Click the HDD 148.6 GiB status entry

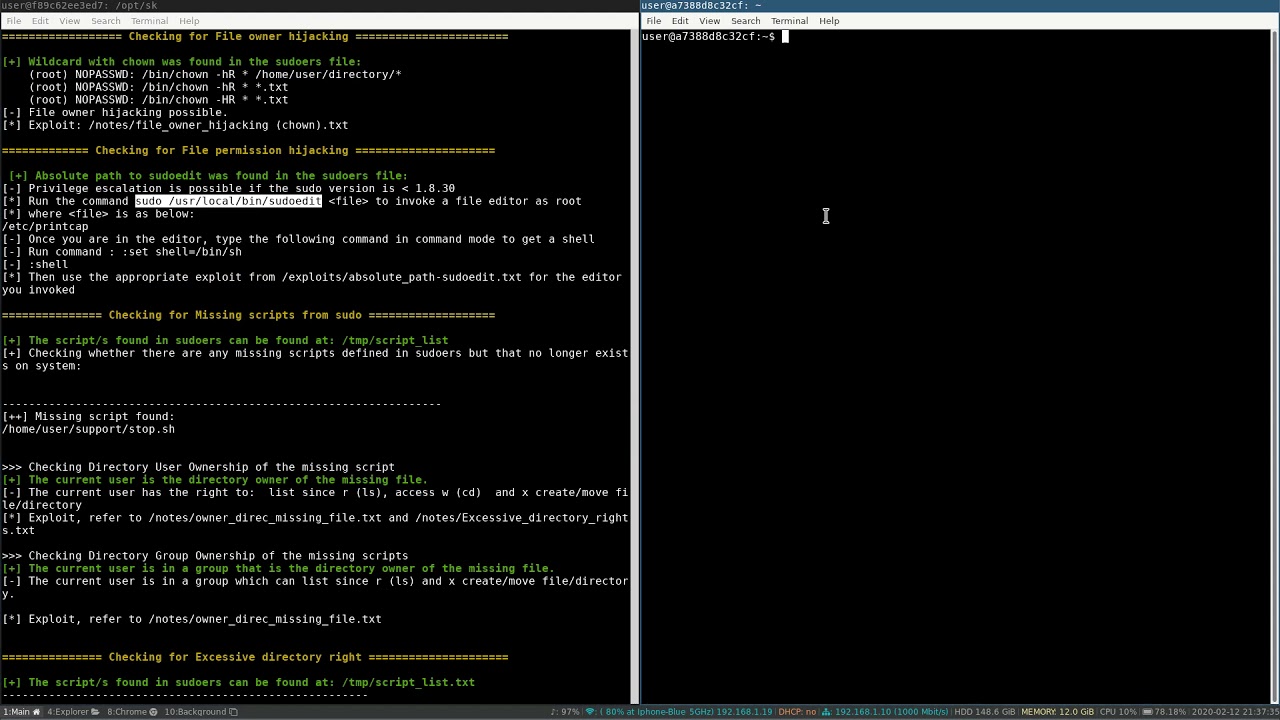tap(985, 712)
